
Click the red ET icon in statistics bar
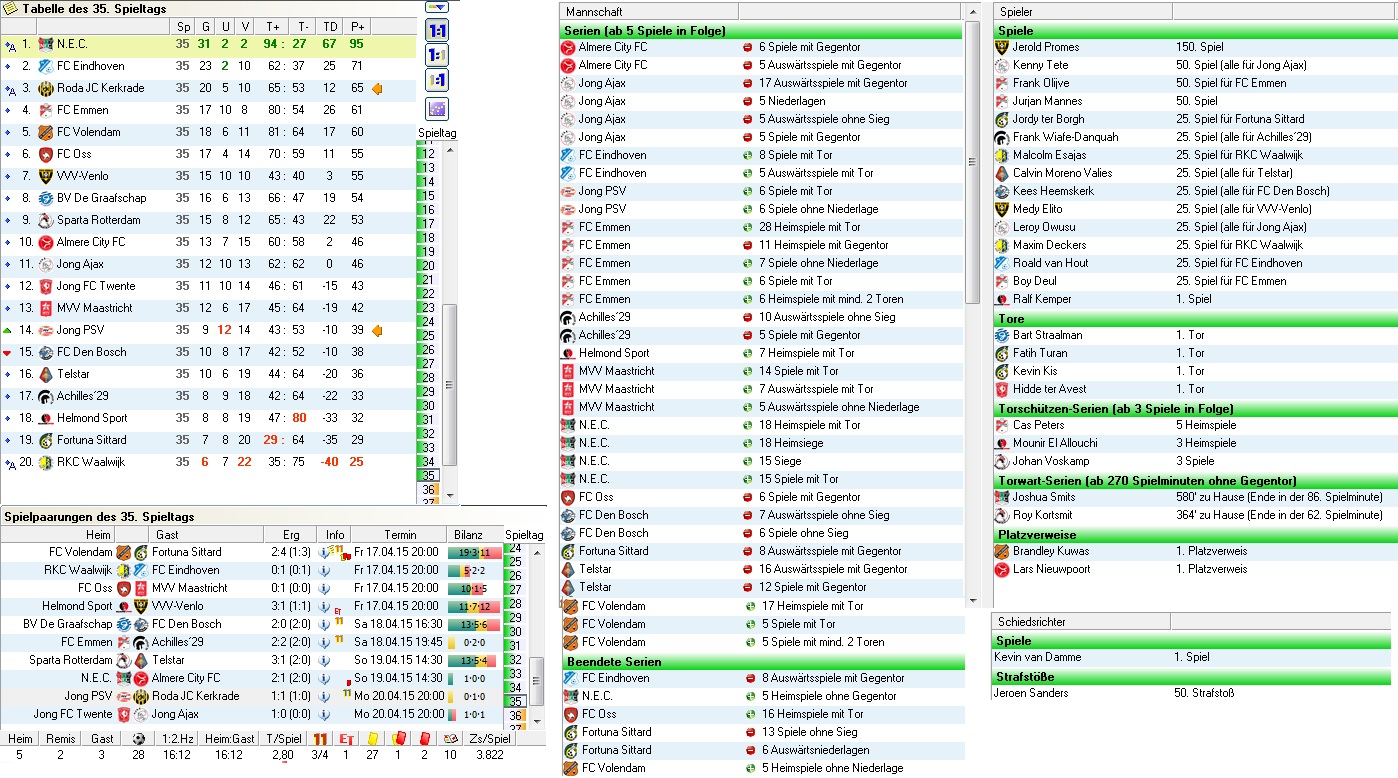[346, 739]
